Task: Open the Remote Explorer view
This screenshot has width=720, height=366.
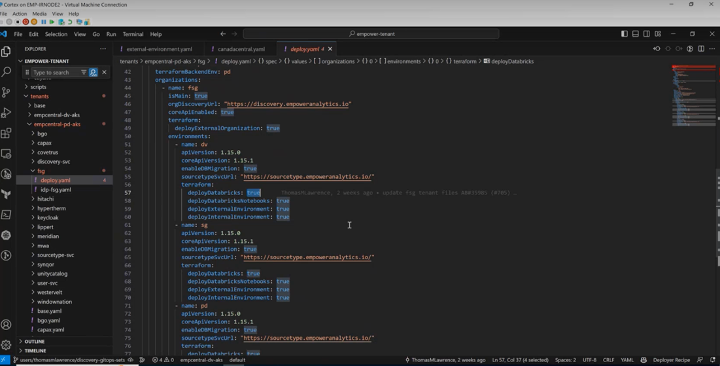Action: point(6,153)
